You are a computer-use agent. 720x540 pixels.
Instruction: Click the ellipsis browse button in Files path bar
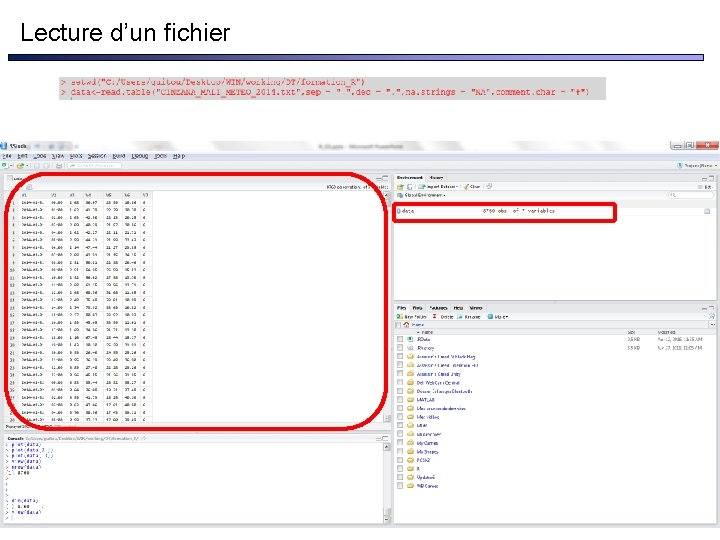tap(712, 325)
